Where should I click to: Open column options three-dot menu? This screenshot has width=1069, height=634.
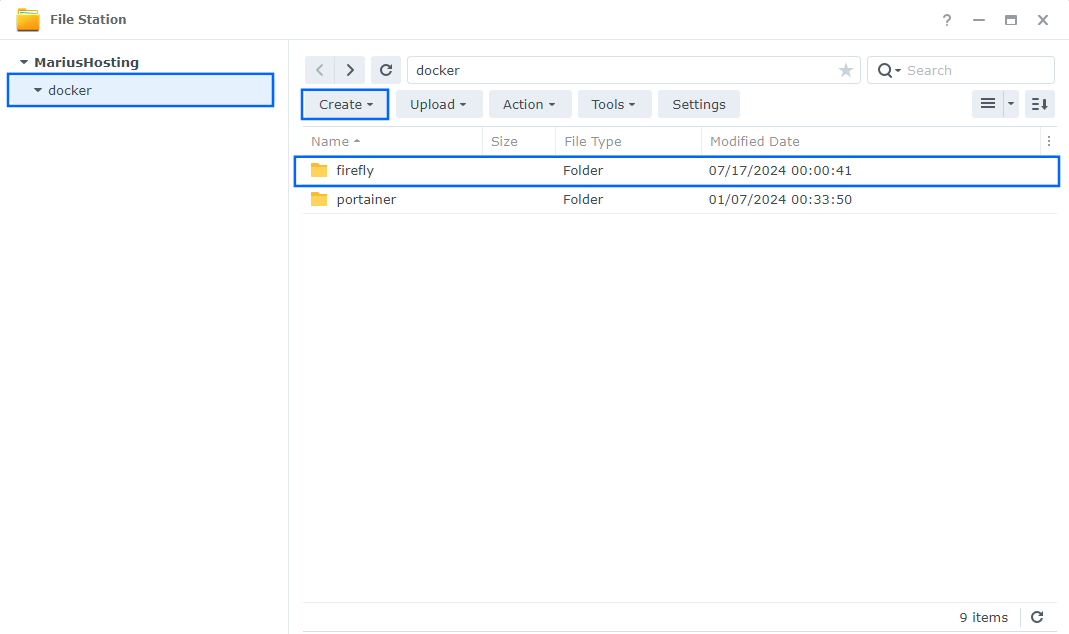click(1048, 142)
